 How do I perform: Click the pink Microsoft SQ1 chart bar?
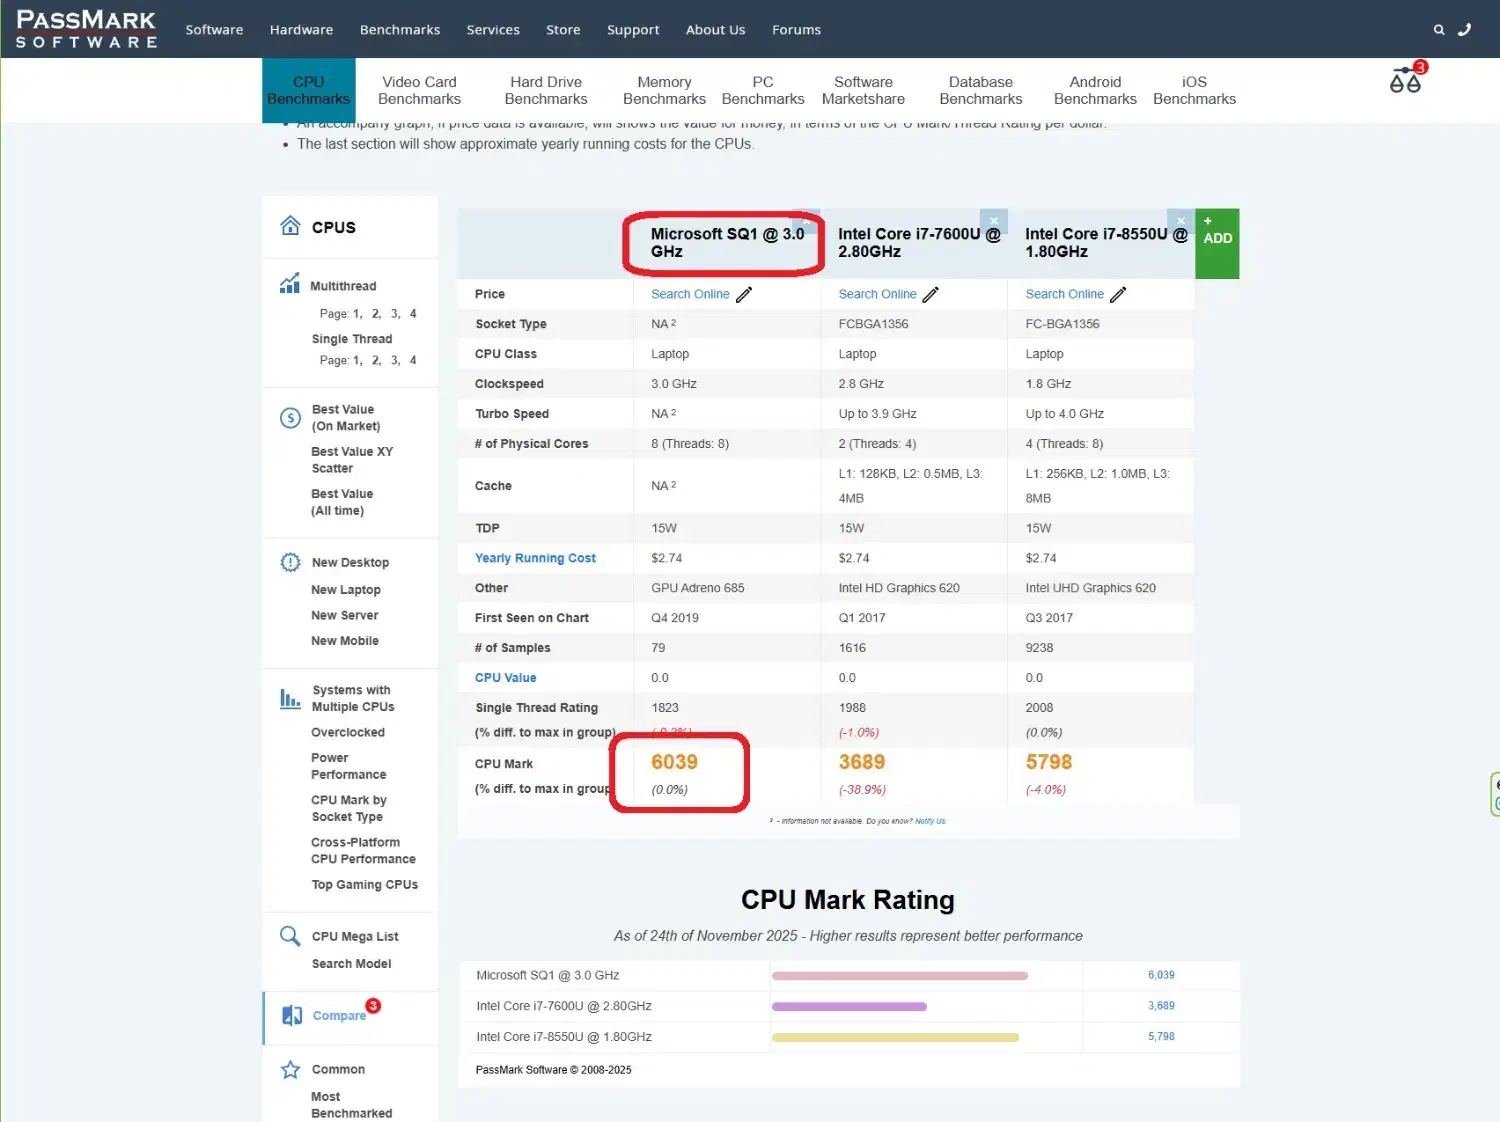[x=899, y=975]
